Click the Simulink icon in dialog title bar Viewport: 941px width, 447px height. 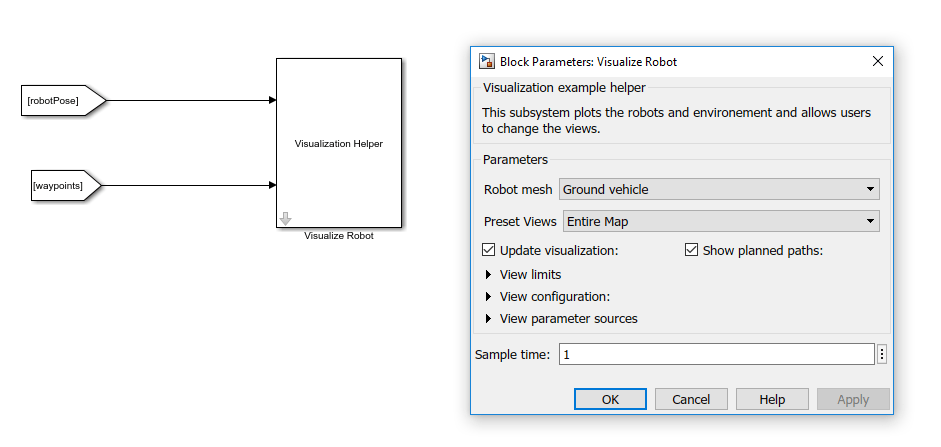tap(487, 62)
